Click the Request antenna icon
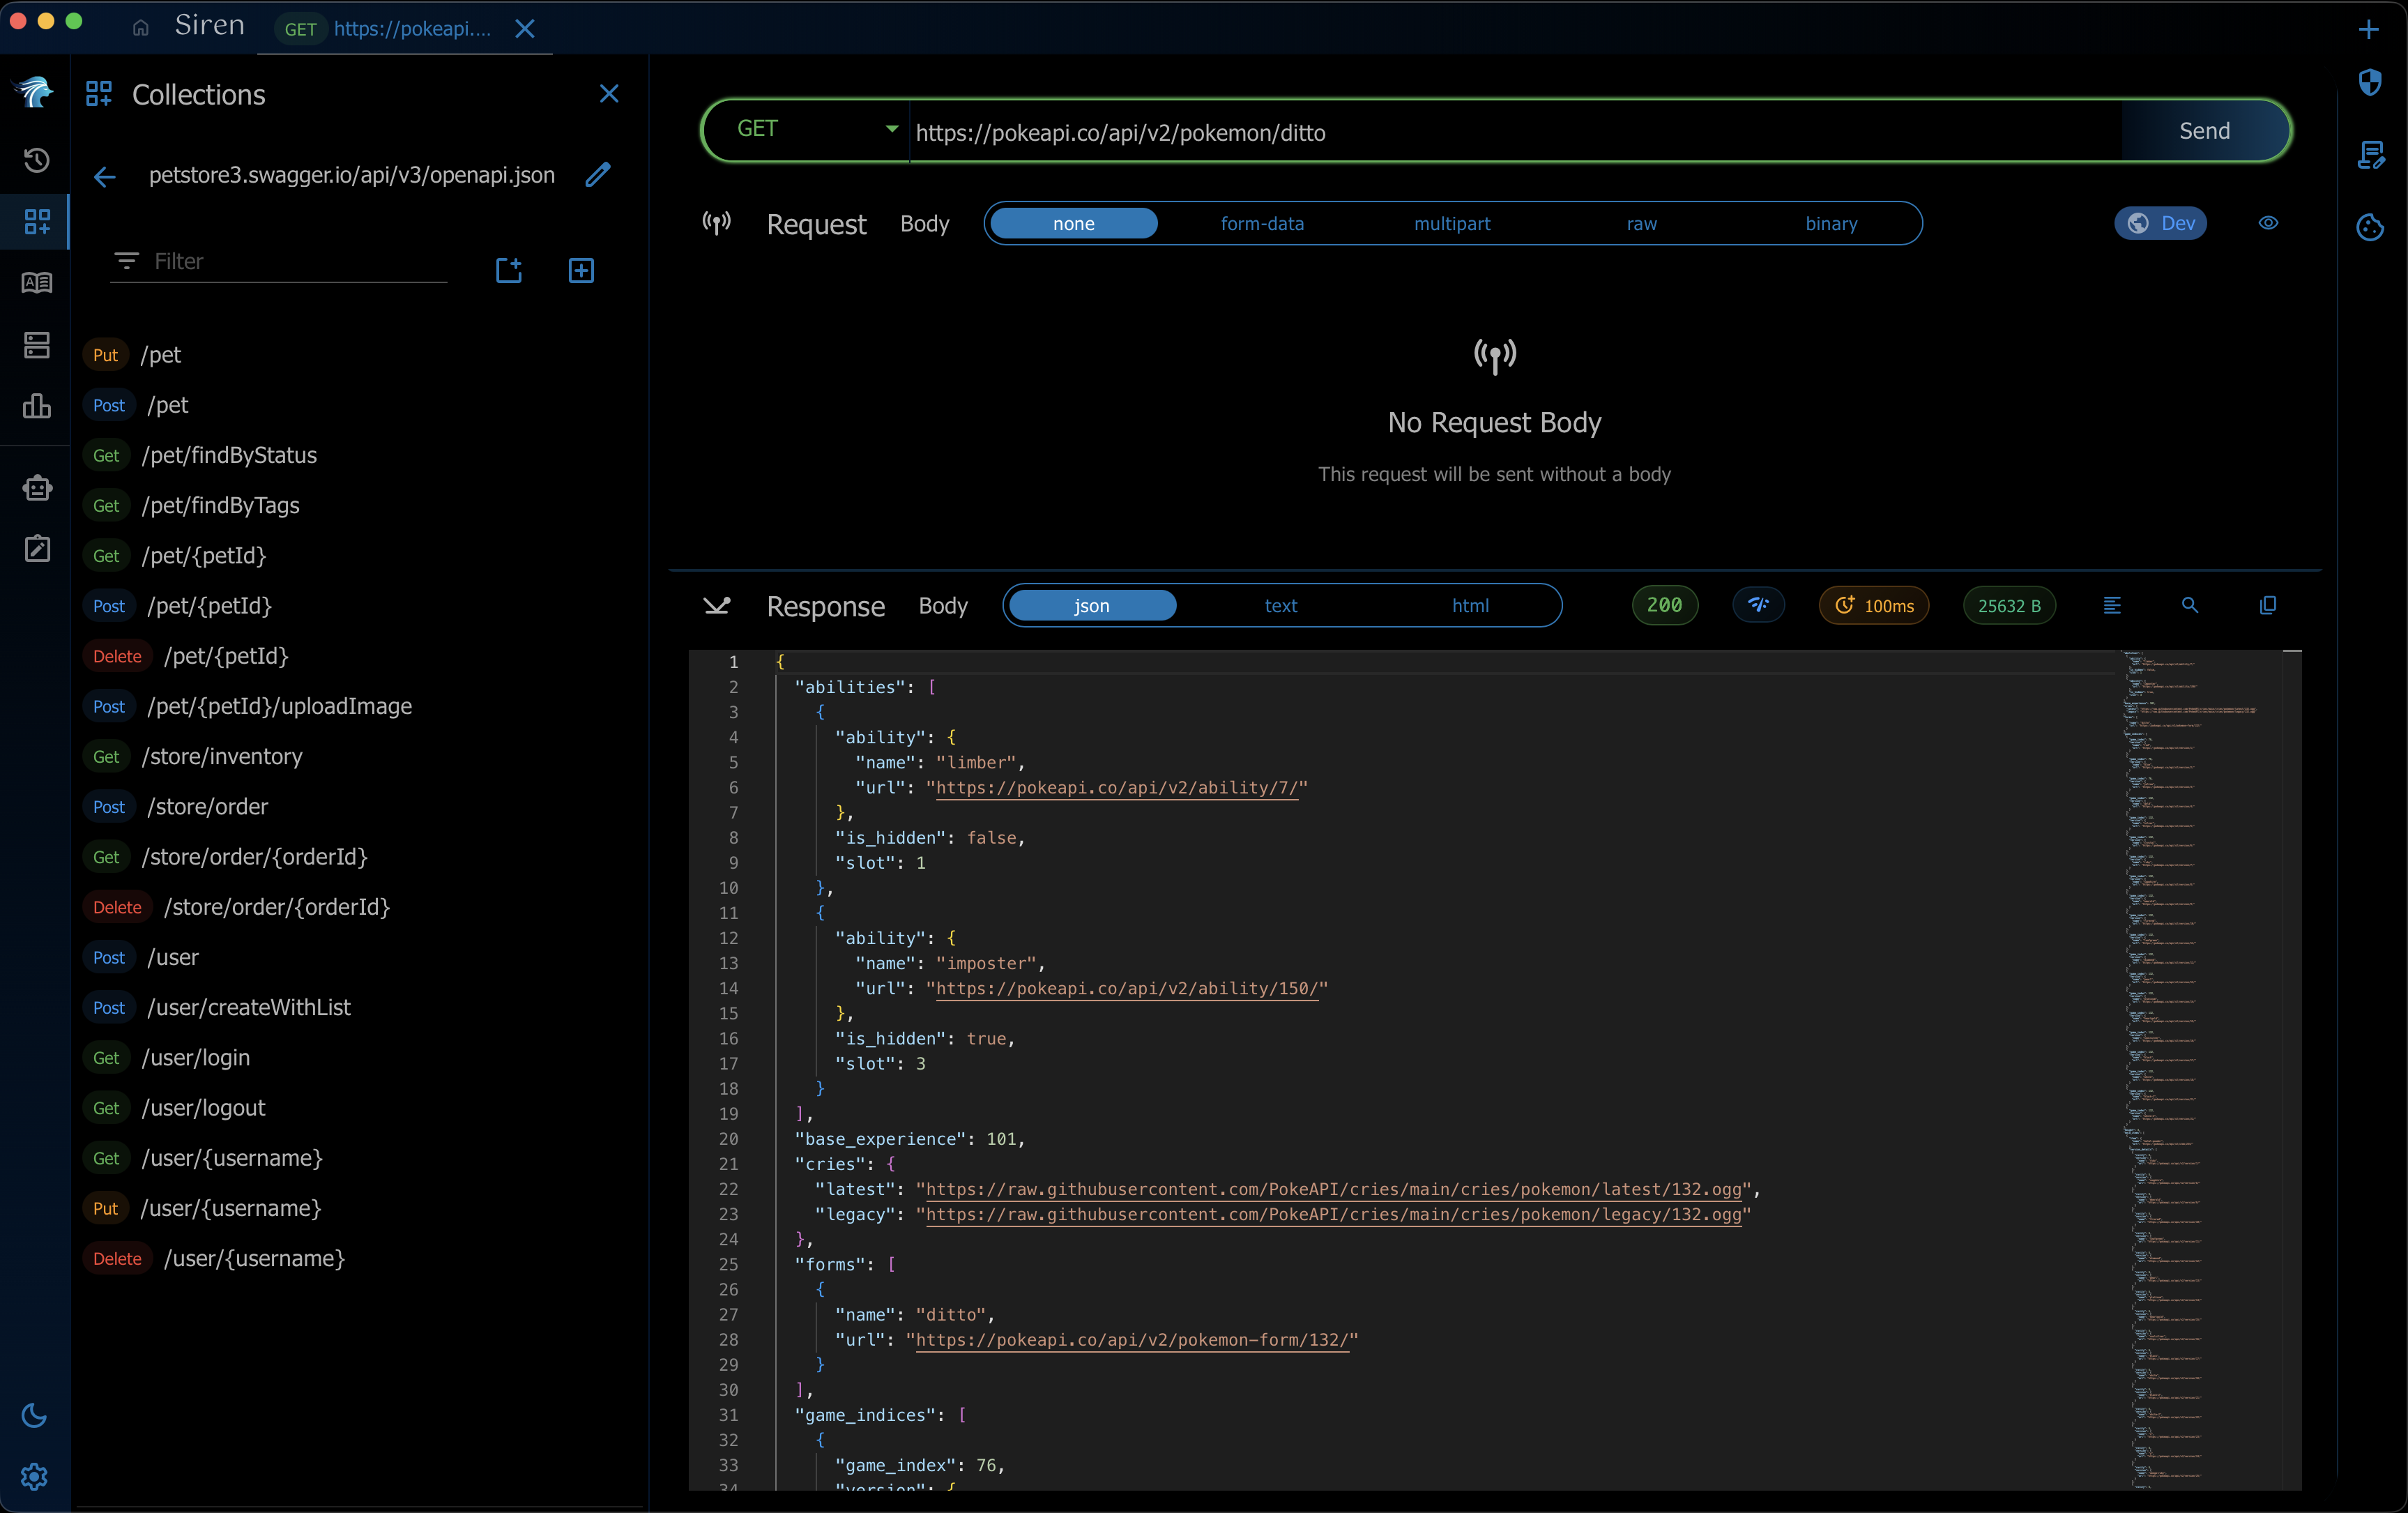This screenshot has width=2408, height=1513. pyautogui.click(x=716, y=222)
